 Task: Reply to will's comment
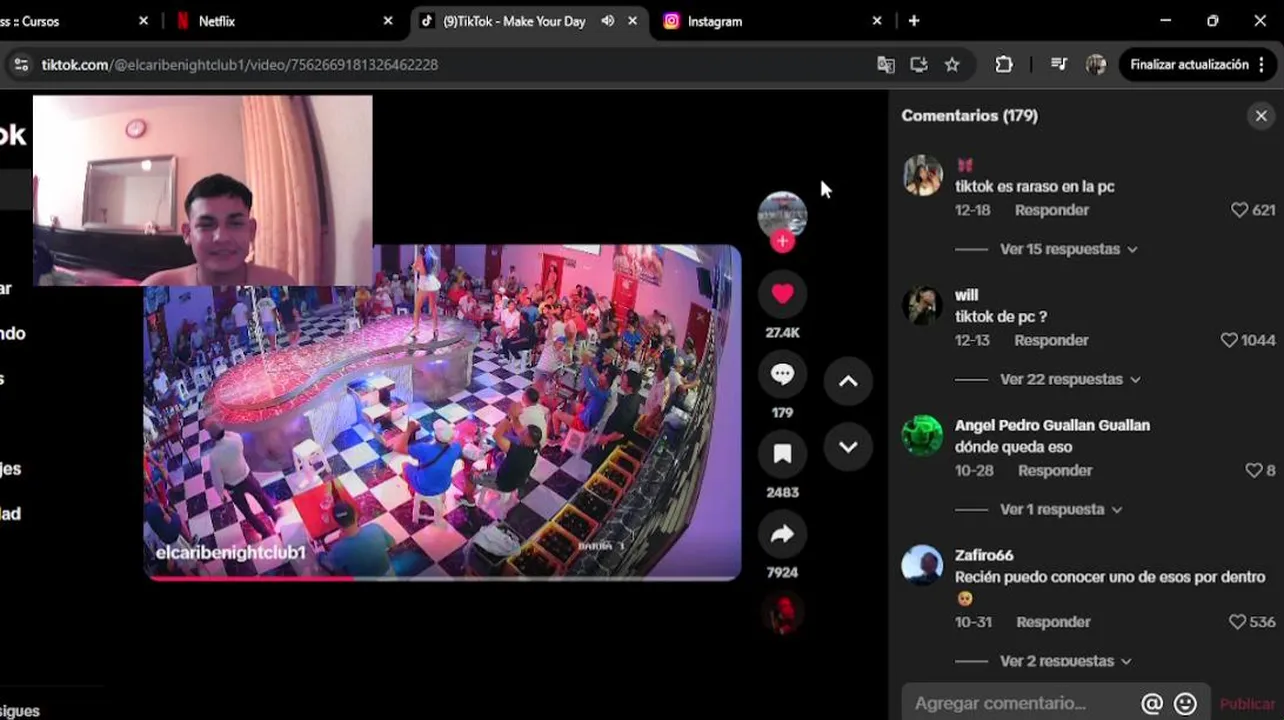pyautogui.click(x=1052, y=340)
